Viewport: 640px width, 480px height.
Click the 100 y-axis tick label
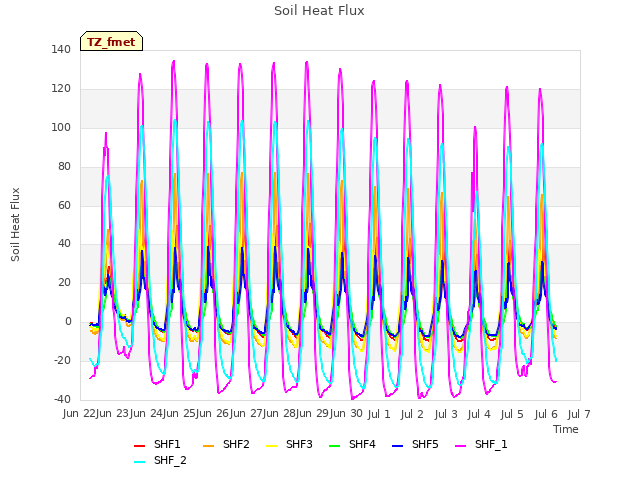(61, 127)
